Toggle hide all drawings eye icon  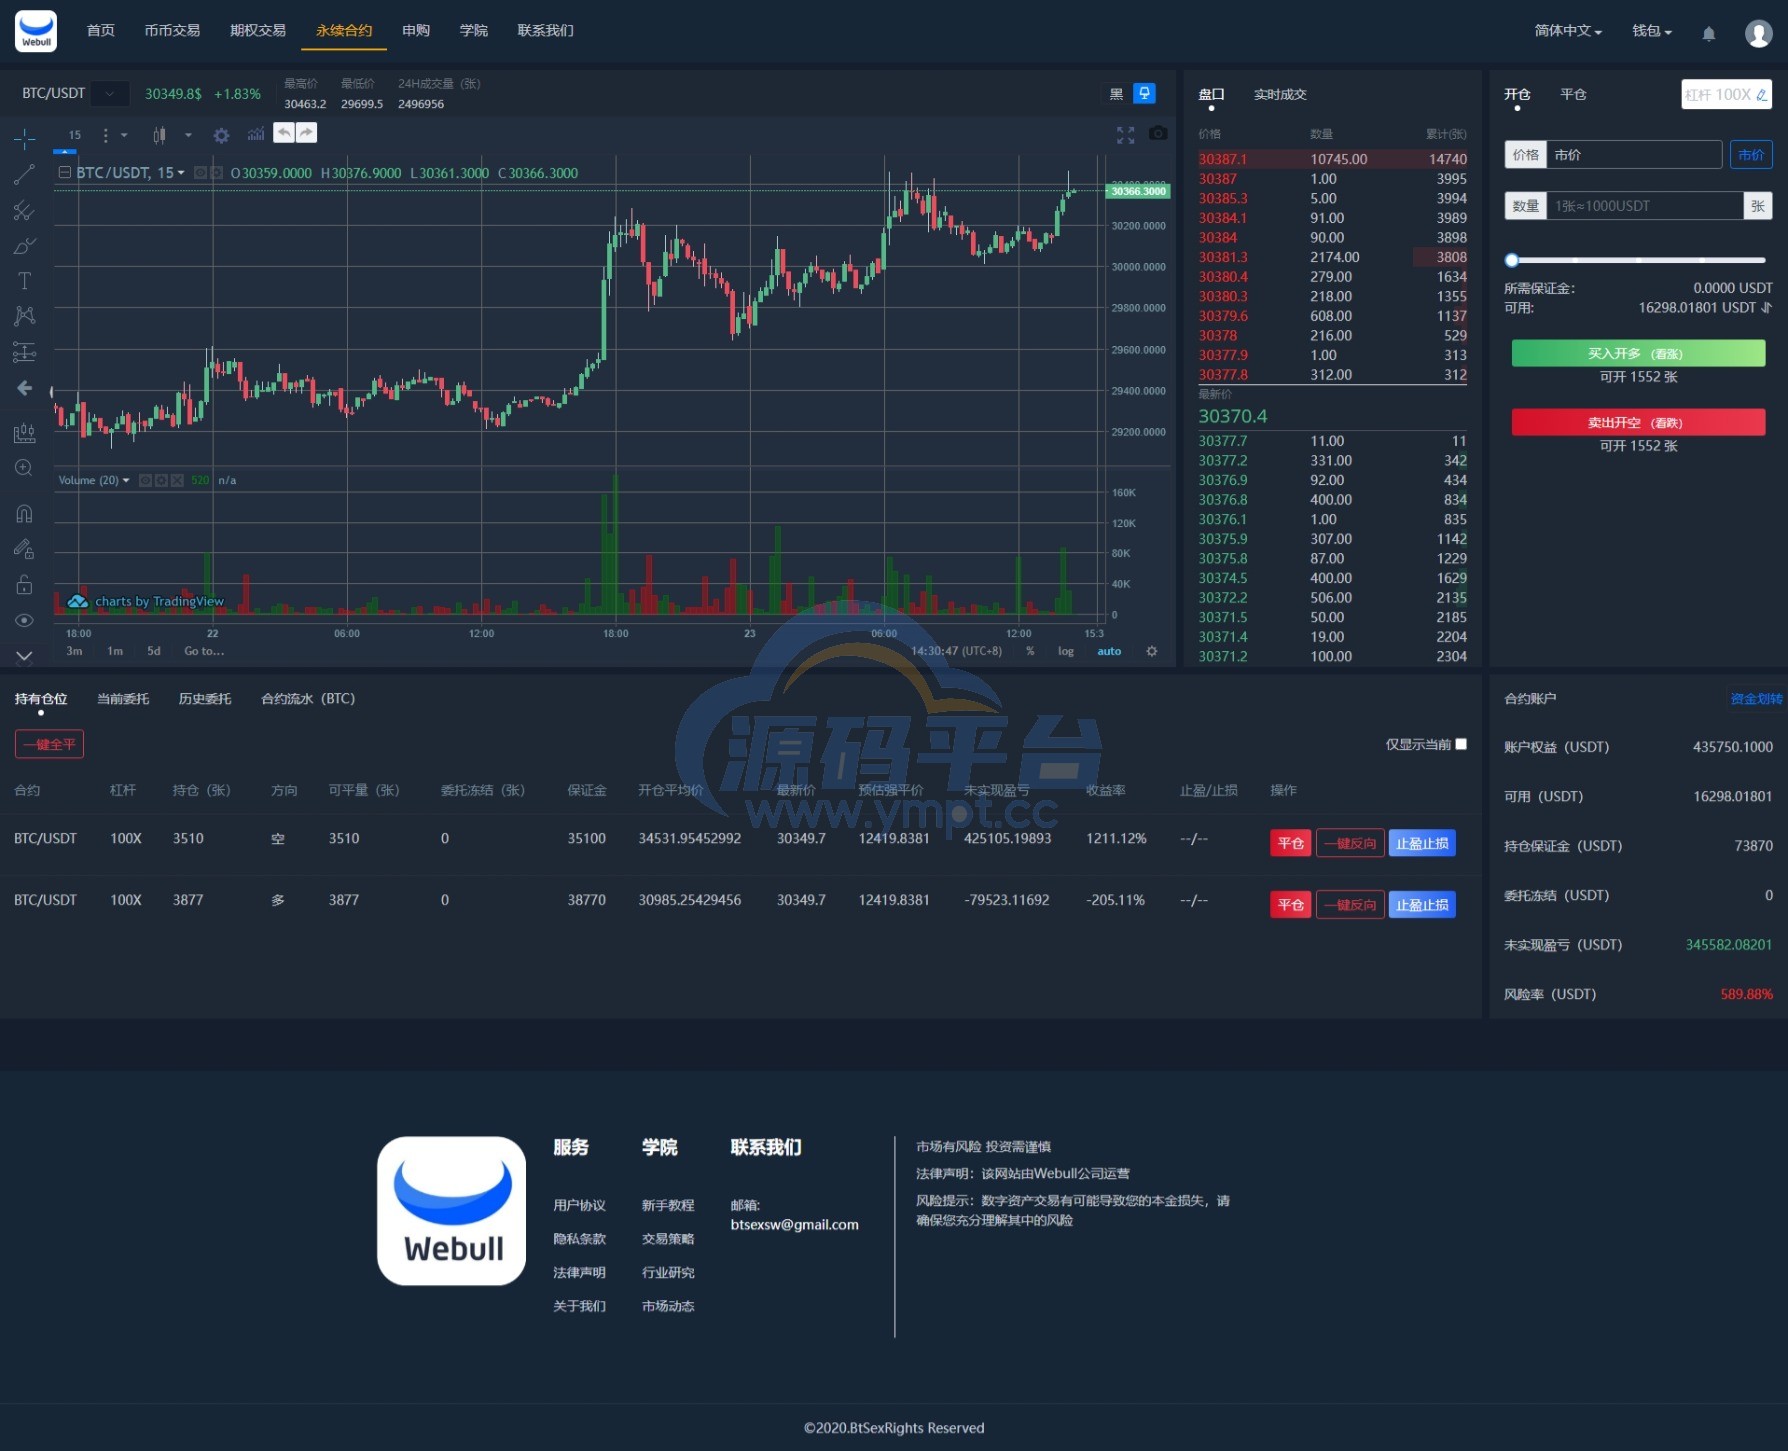(25, 620)
